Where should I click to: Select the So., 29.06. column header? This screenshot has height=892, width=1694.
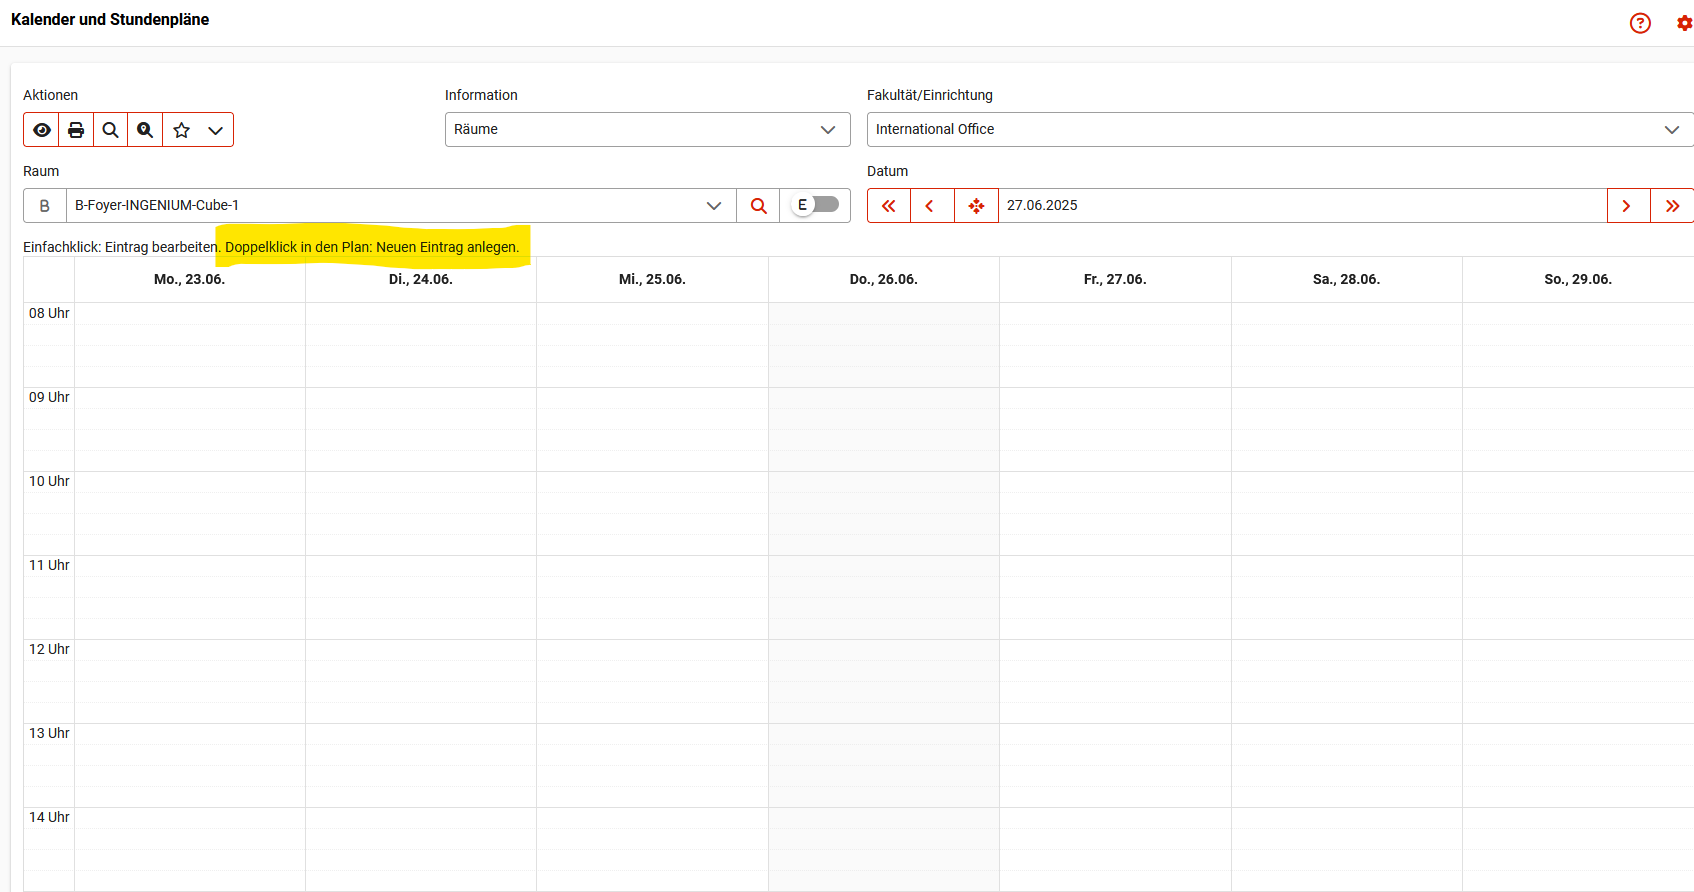tap(1578, 280)
